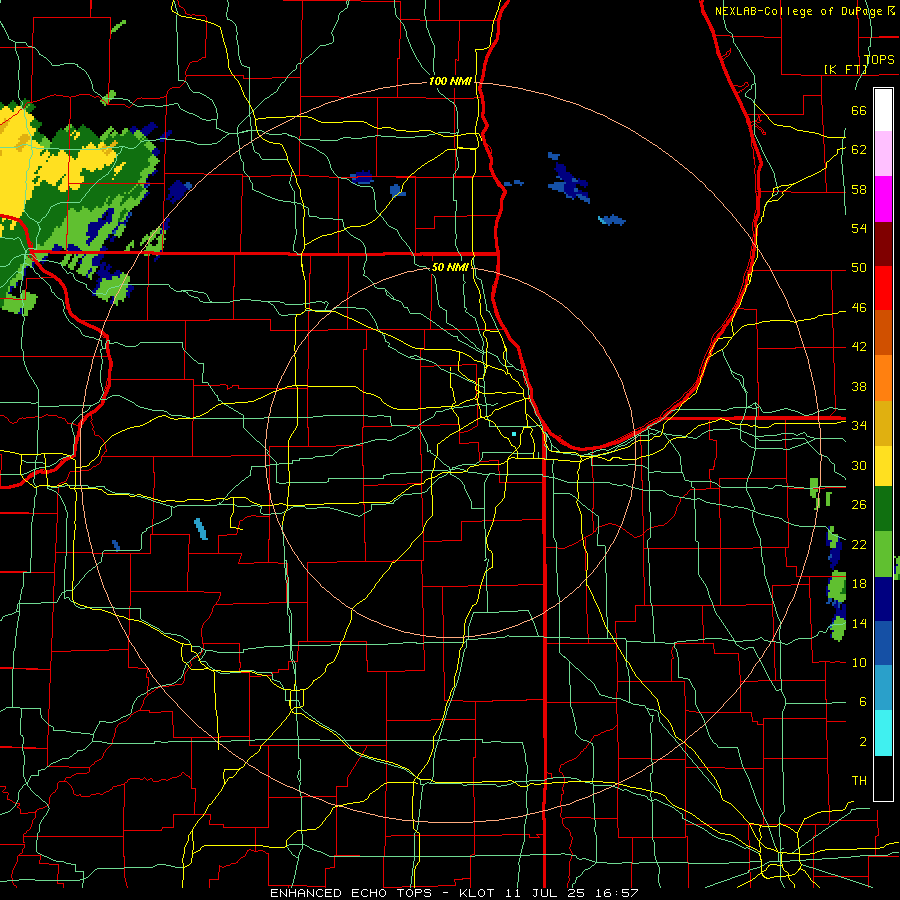Click the navy blue legend swatch

coord(883,599)
